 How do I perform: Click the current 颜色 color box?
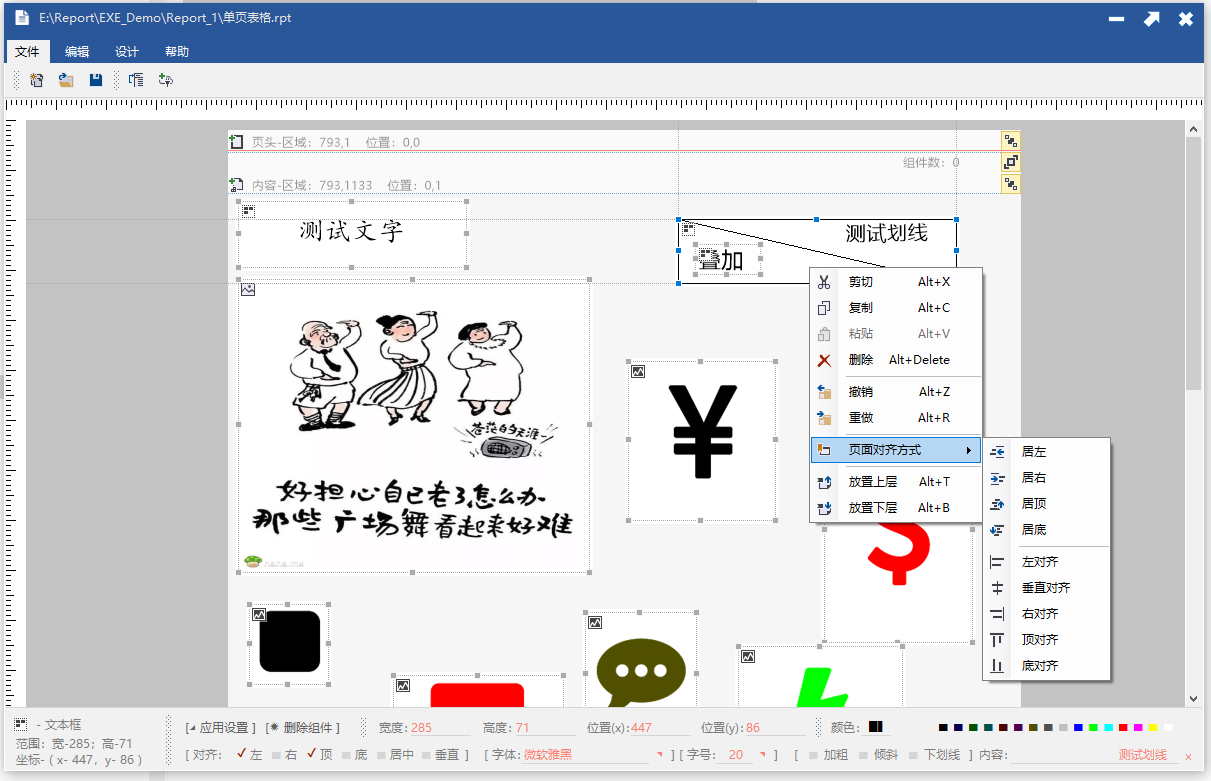tap(875, 727)
